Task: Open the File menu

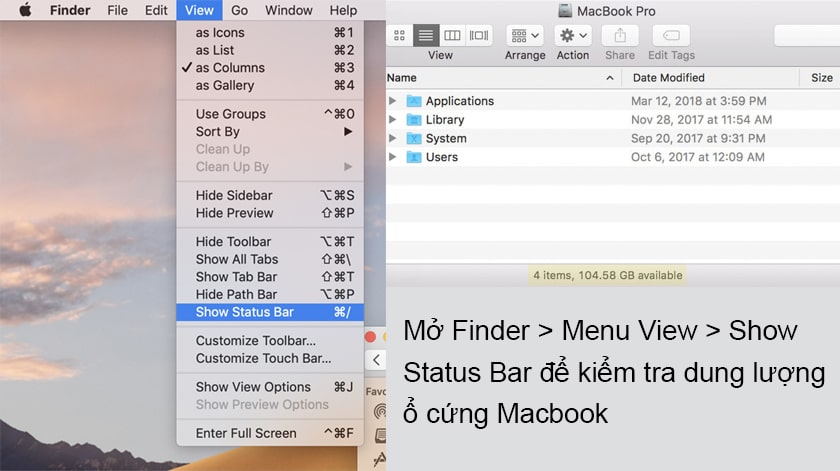Action: [x=117, y=10]
